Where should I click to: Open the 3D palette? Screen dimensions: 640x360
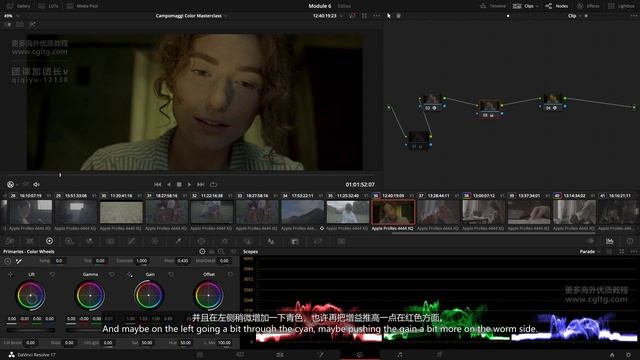click(x=341, y=241)
